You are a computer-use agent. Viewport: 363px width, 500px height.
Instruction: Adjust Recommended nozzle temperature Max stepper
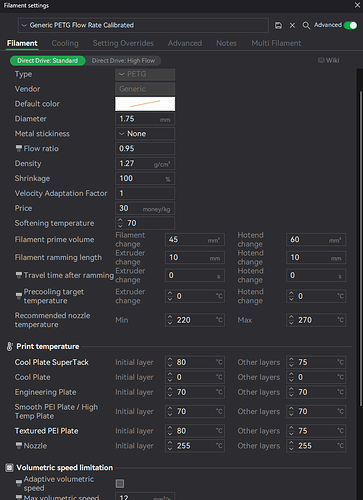click(x=291, y=320)
